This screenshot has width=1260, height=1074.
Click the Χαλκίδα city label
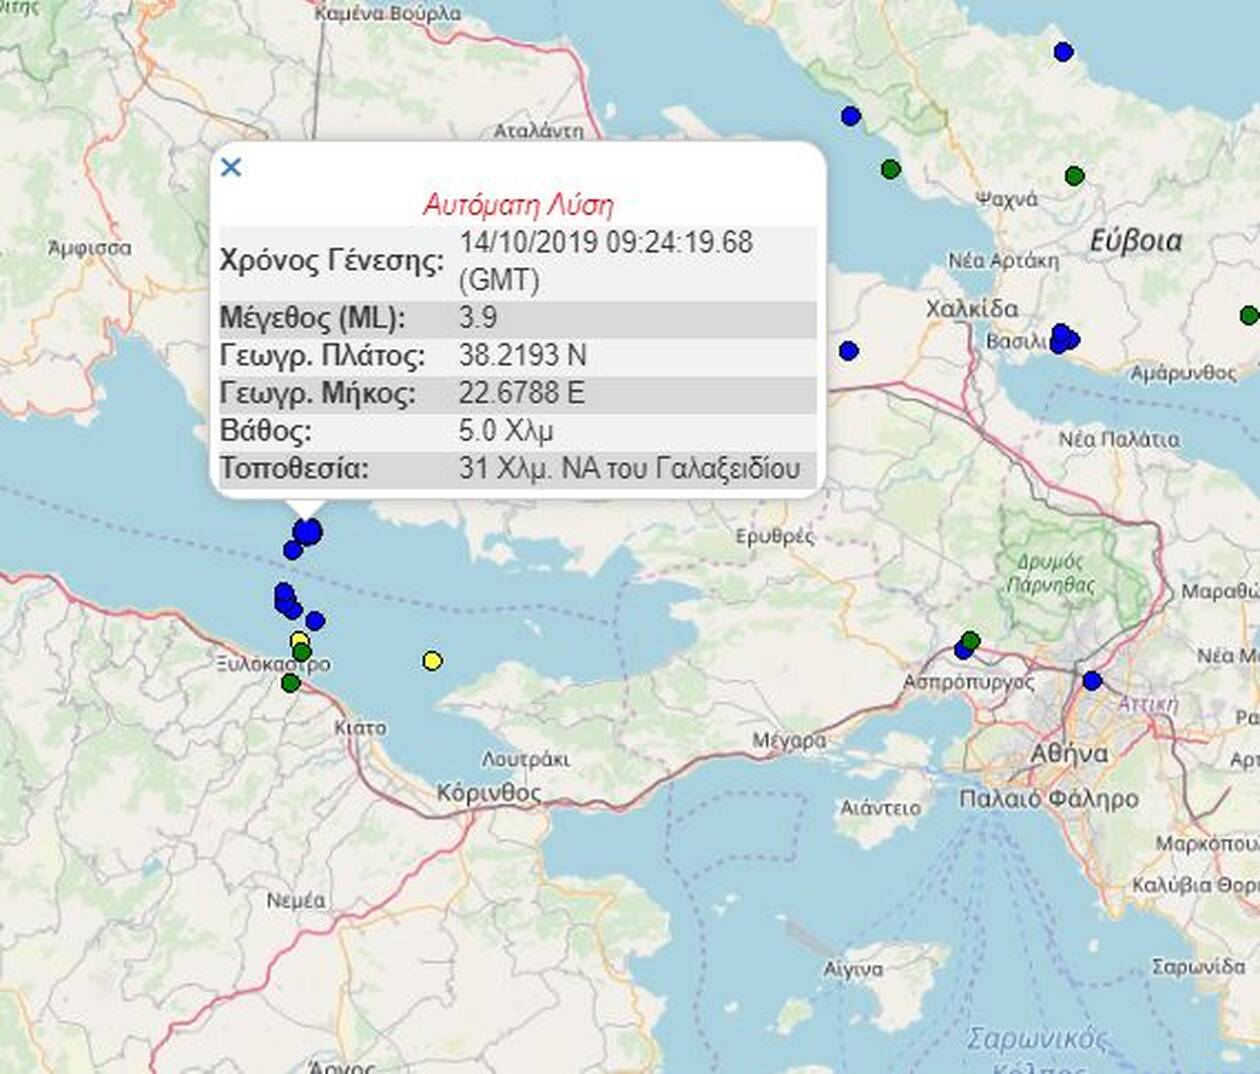click(x=971, y=309)
